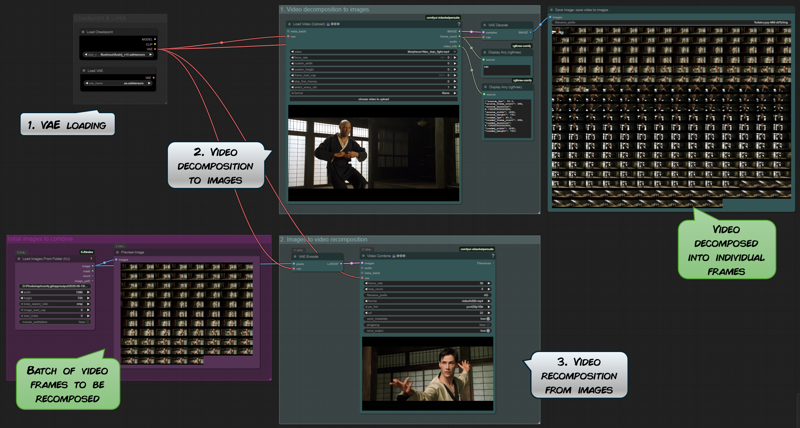Collapse VAE Decode node via its title dot
The height and width of the screenshot is (428, 800).
click(x=485, y=25)
